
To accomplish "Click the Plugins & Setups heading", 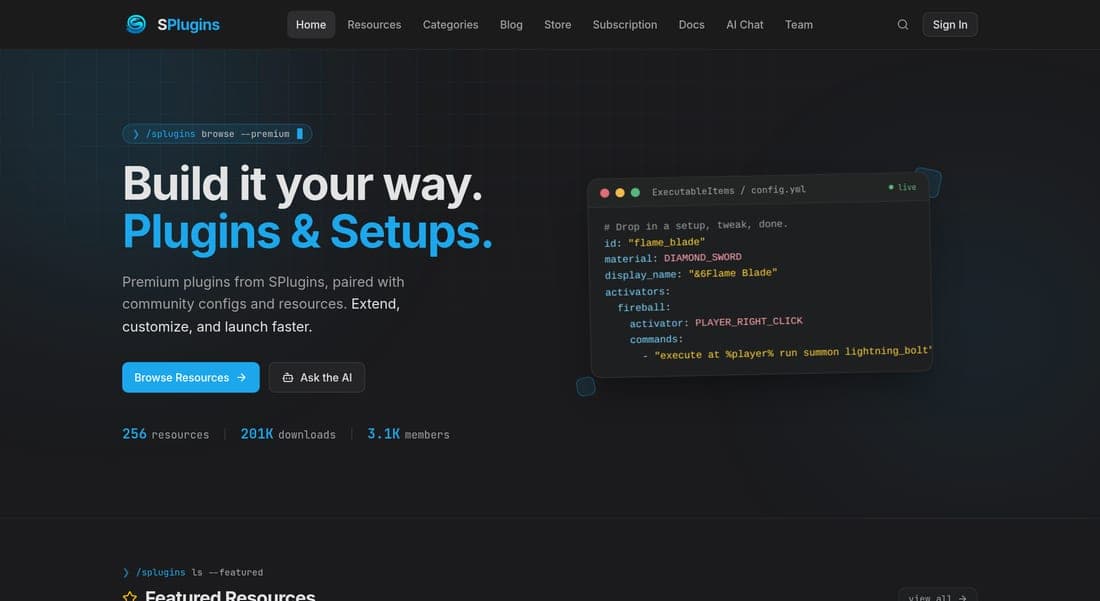I will 307,232.
